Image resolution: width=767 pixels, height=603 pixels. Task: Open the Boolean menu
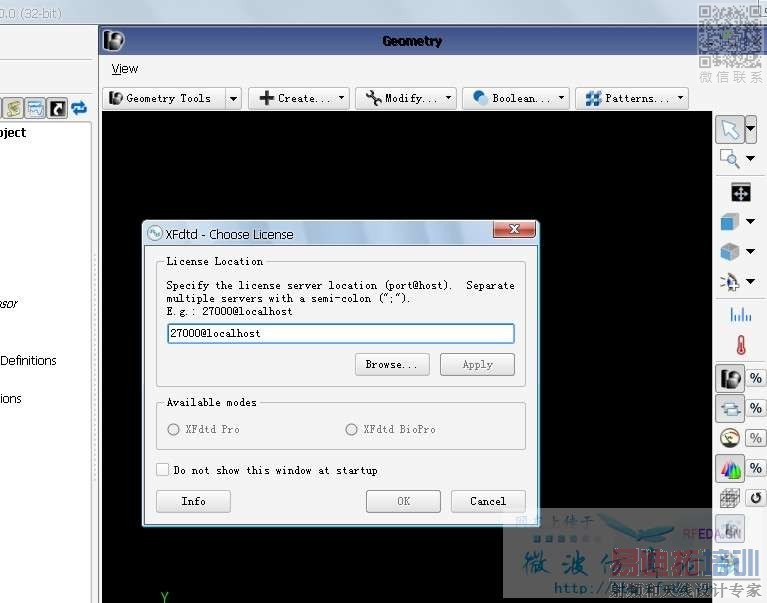(x=516, y=98)
